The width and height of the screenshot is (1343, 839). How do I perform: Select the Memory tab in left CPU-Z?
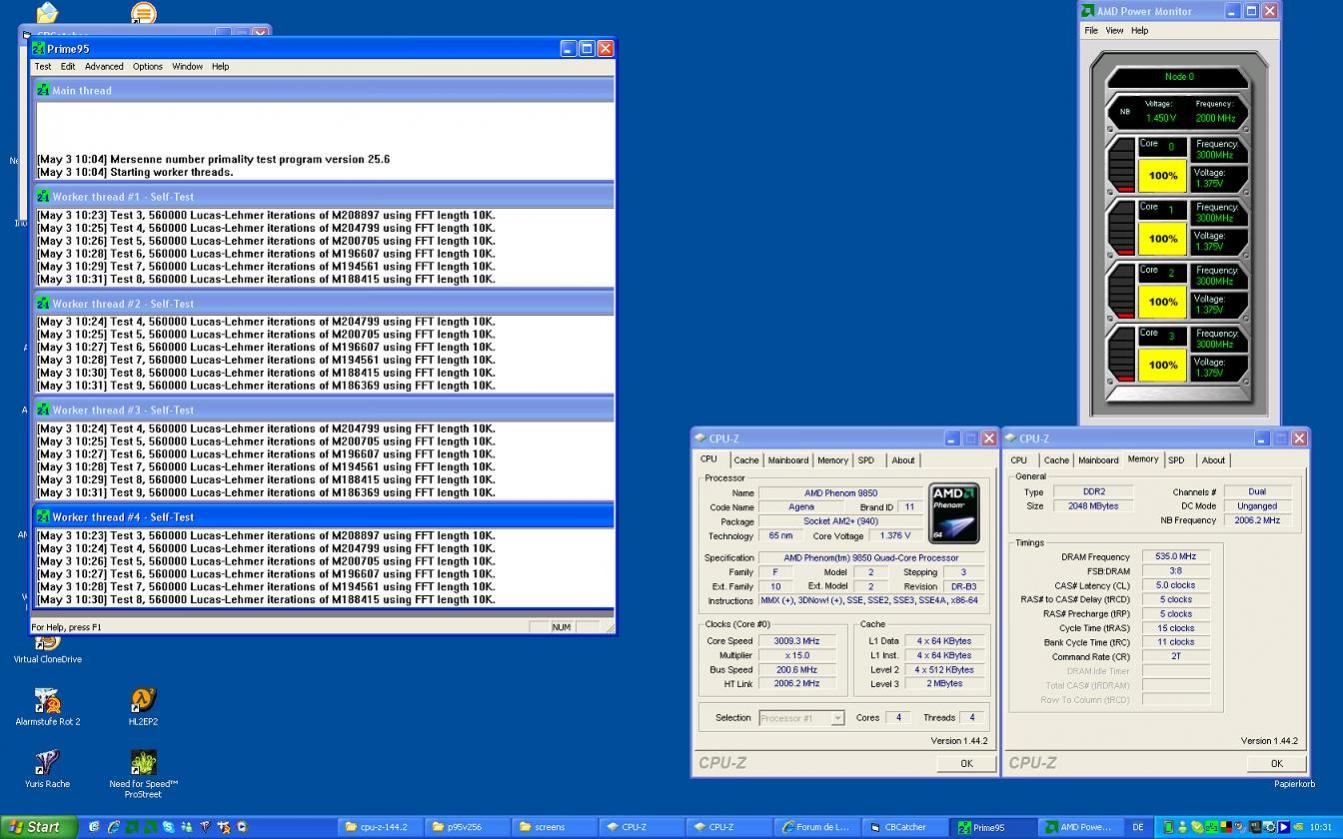832,460
